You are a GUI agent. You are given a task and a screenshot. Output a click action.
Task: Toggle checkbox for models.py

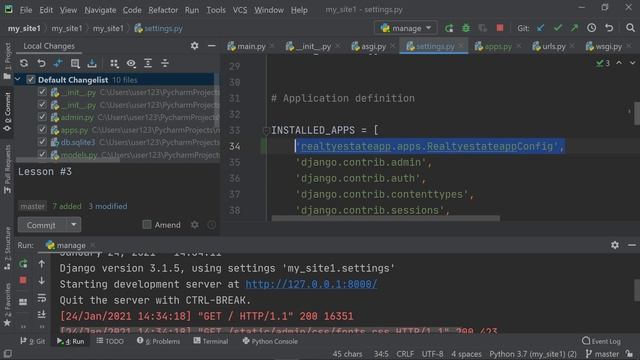click(42, 154)
